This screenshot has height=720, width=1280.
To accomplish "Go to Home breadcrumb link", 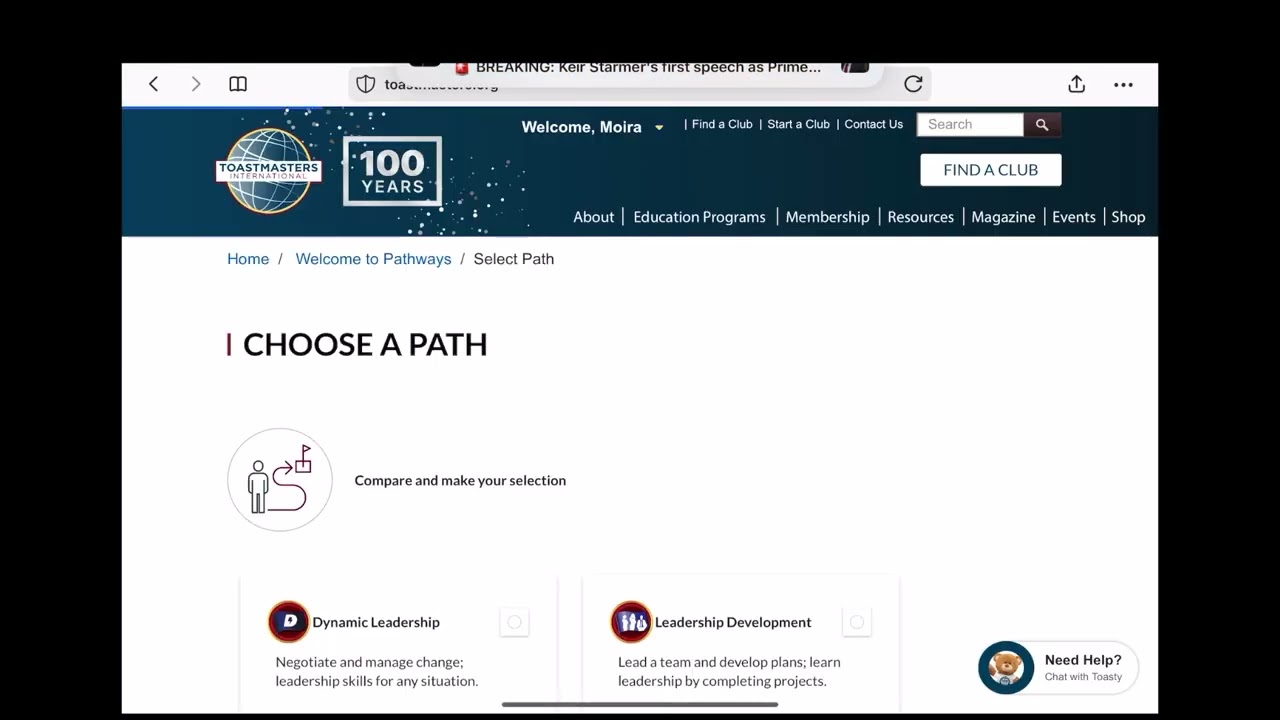I will (248, 259).
